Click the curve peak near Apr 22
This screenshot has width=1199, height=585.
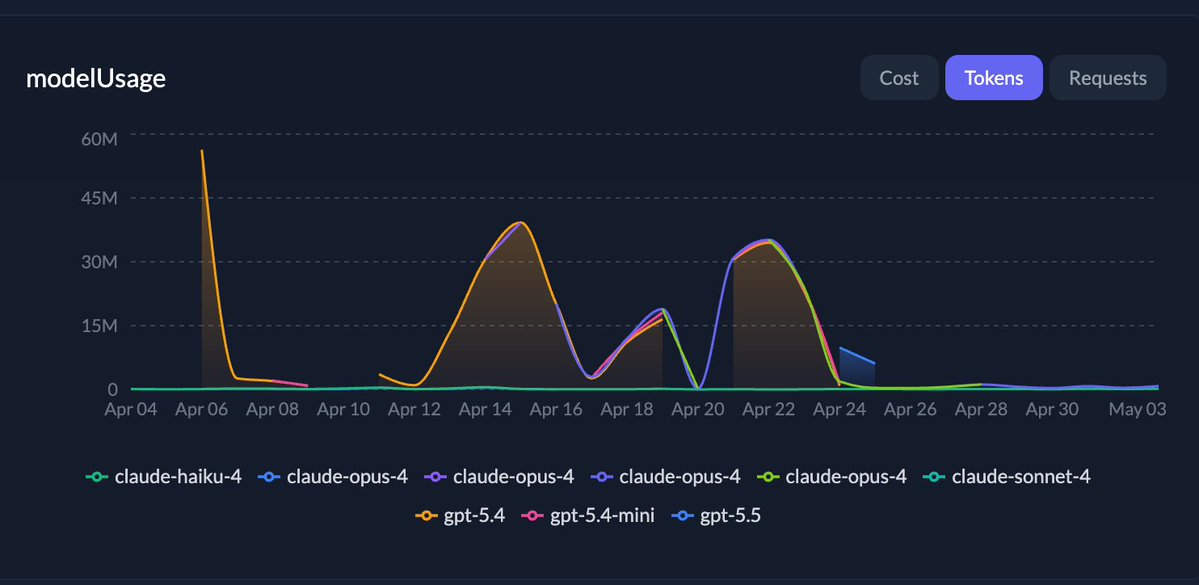(x=768, y=241)
